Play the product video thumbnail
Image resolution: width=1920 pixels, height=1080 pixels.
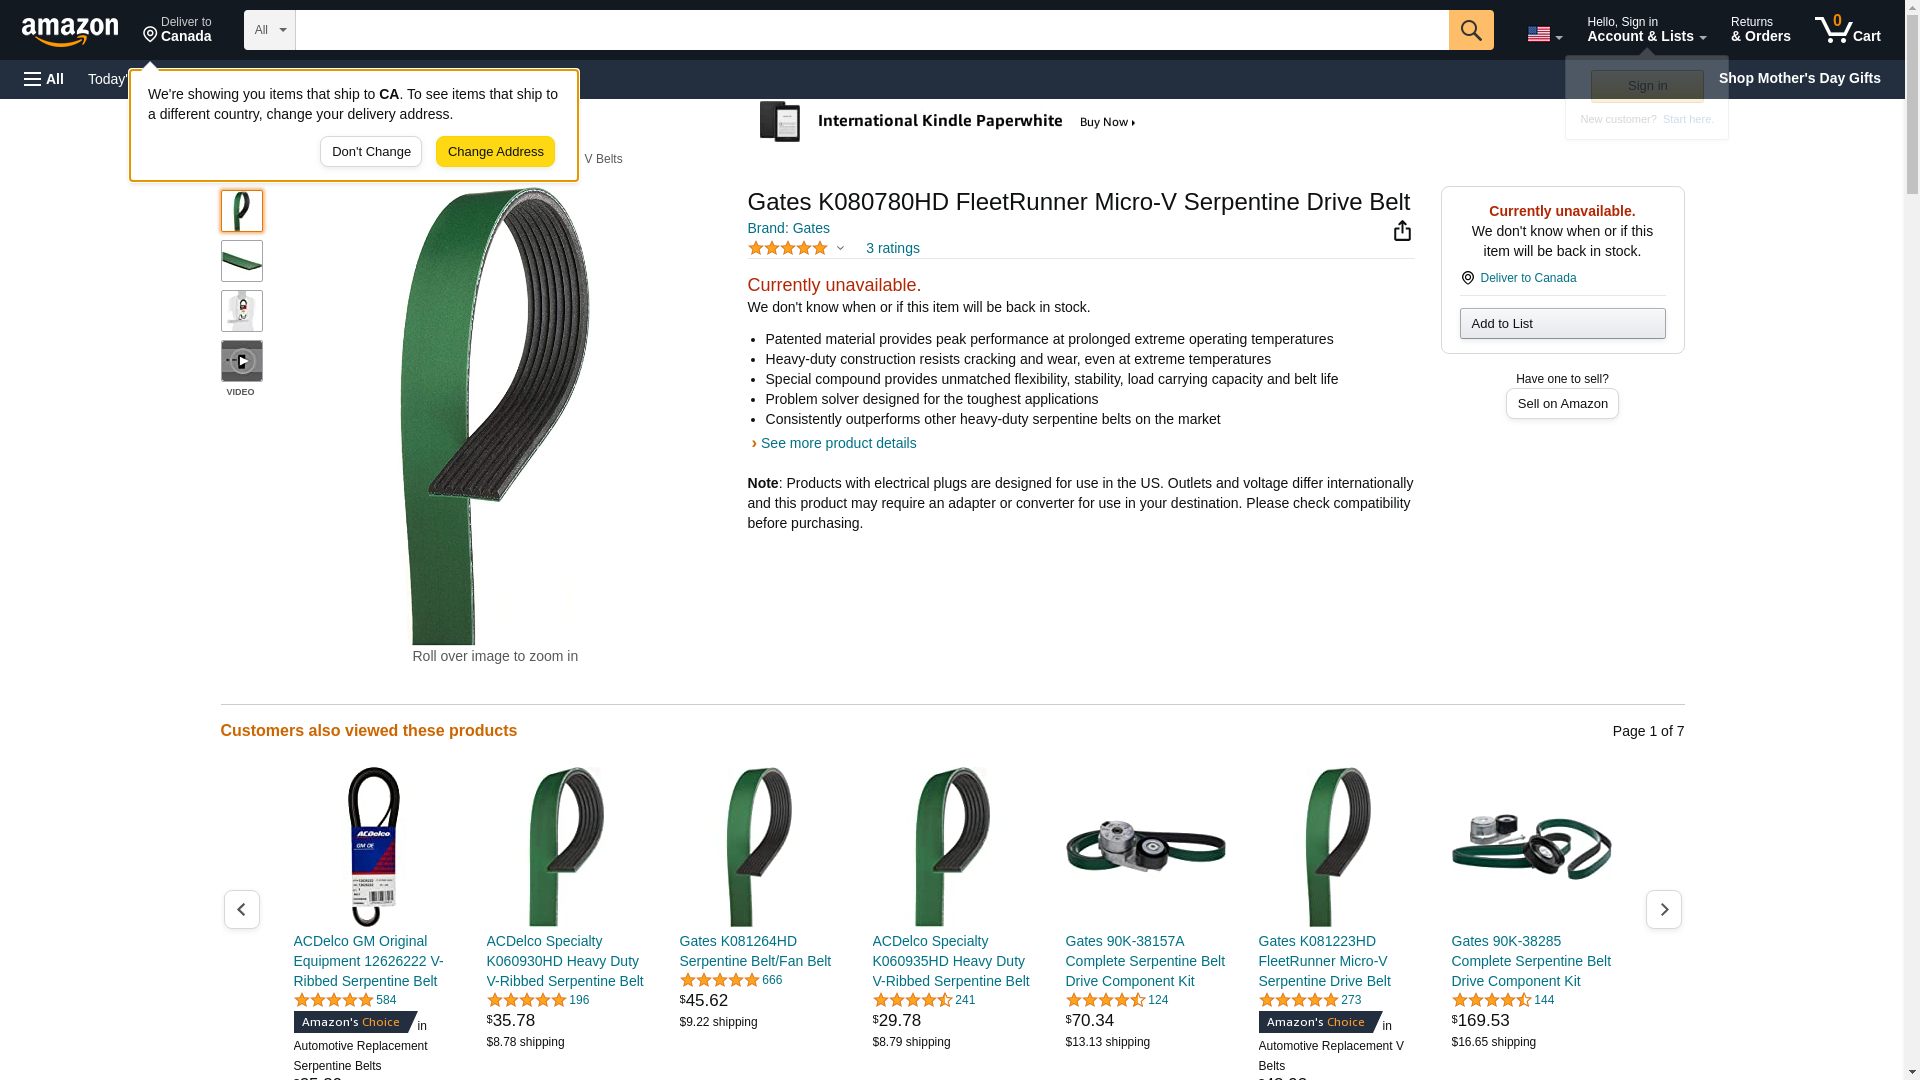click(241, 361)
